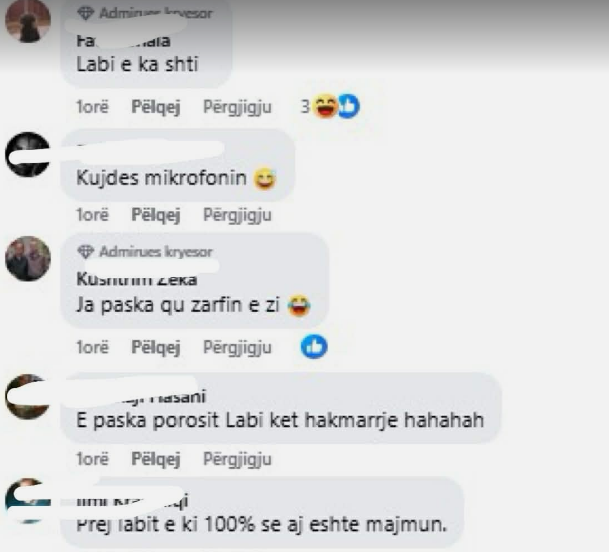Click Përgjigju under the 'hakmarrje hahahah' comment
The height and width of the screenshot is (552, 609).
tap(237, 460)
